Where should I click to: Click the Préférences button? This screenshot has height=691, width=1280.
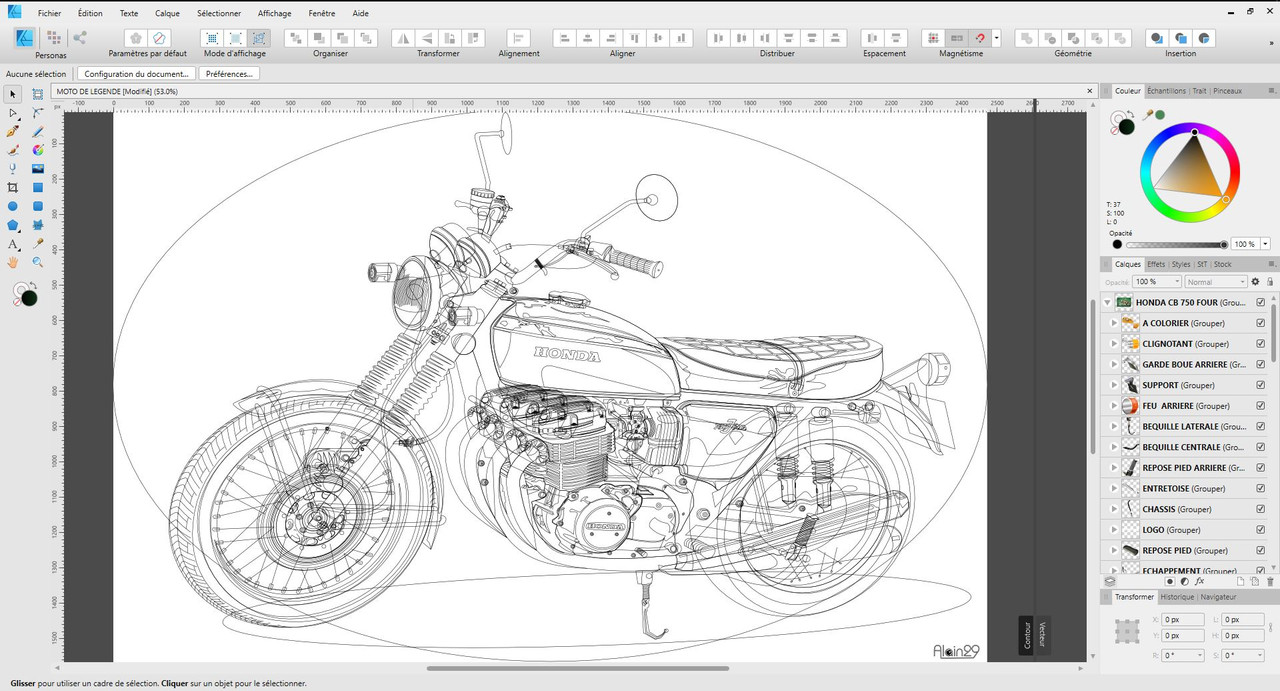point(229,74)
